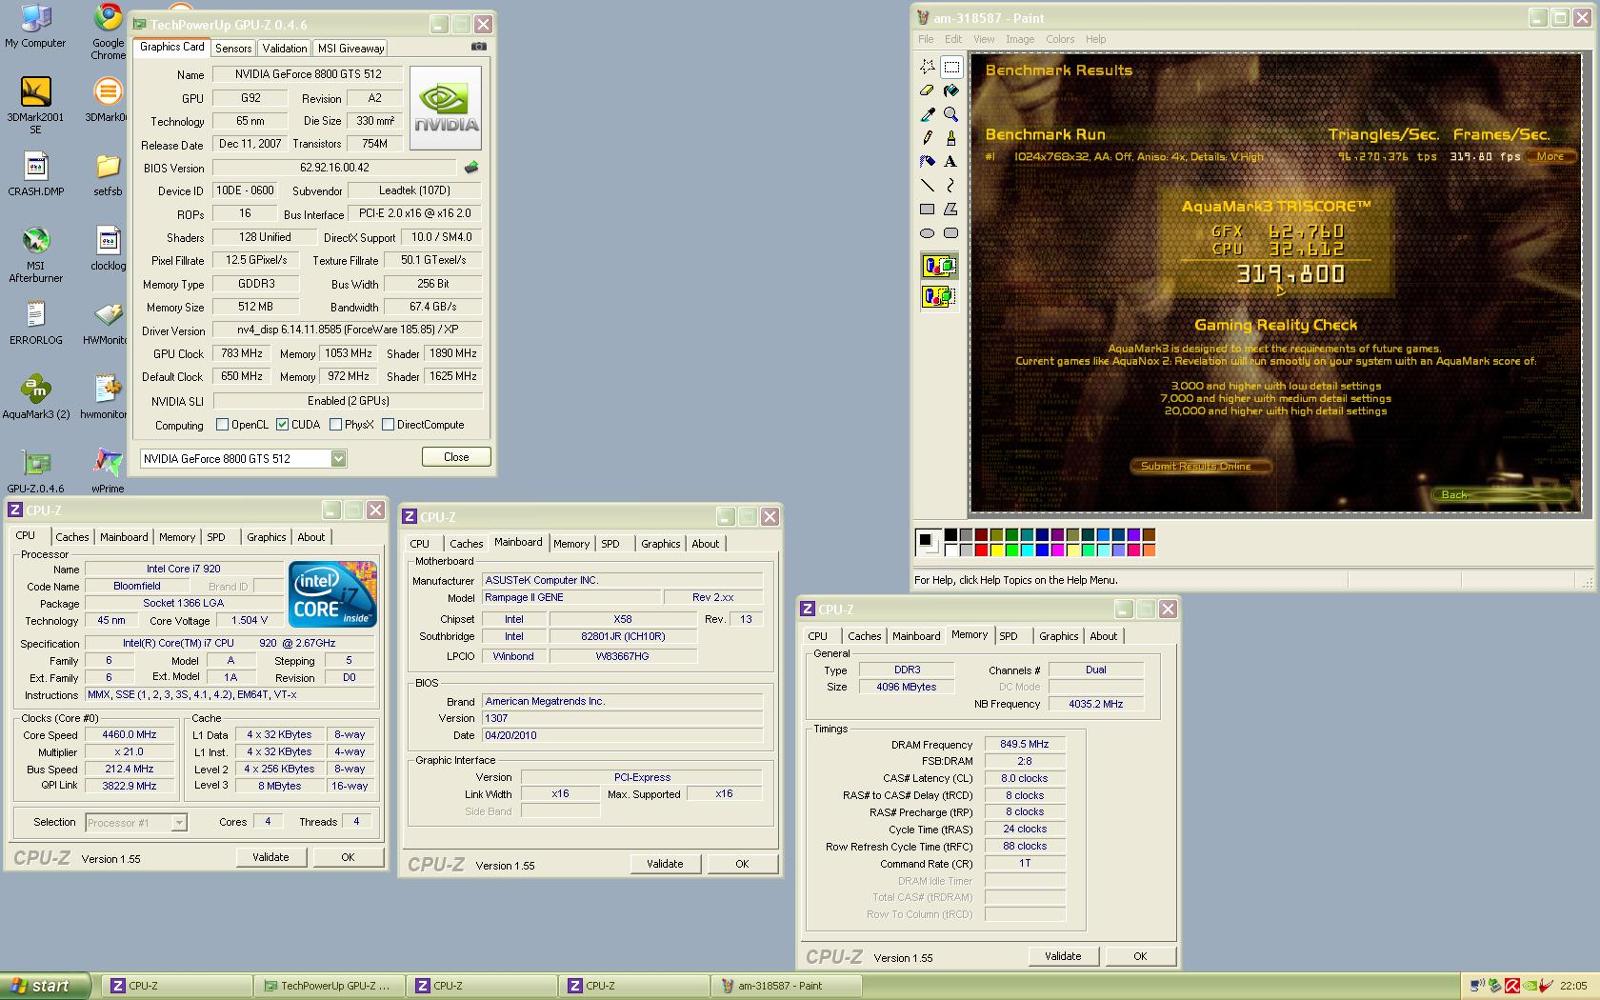Click the DRAM Frequency value 849.5 MHz
The width and height of the screenshot is (1600, 1000).
(x=1025, y=744)
